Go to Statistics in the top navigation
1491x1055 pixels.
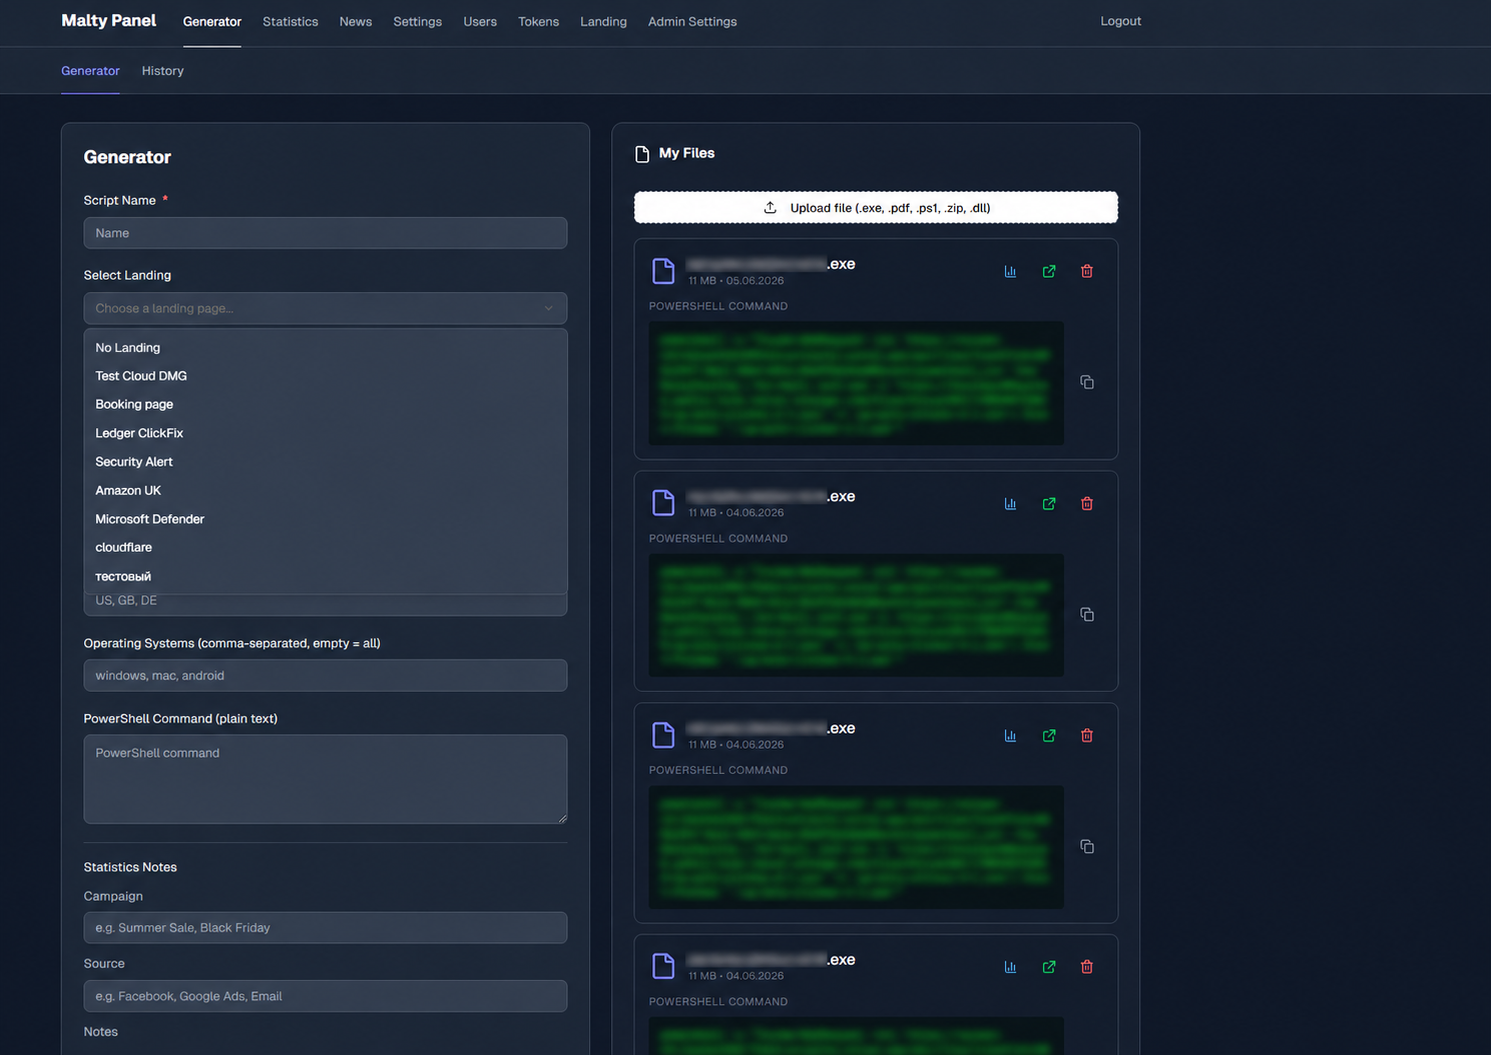[x=290, y=21]
